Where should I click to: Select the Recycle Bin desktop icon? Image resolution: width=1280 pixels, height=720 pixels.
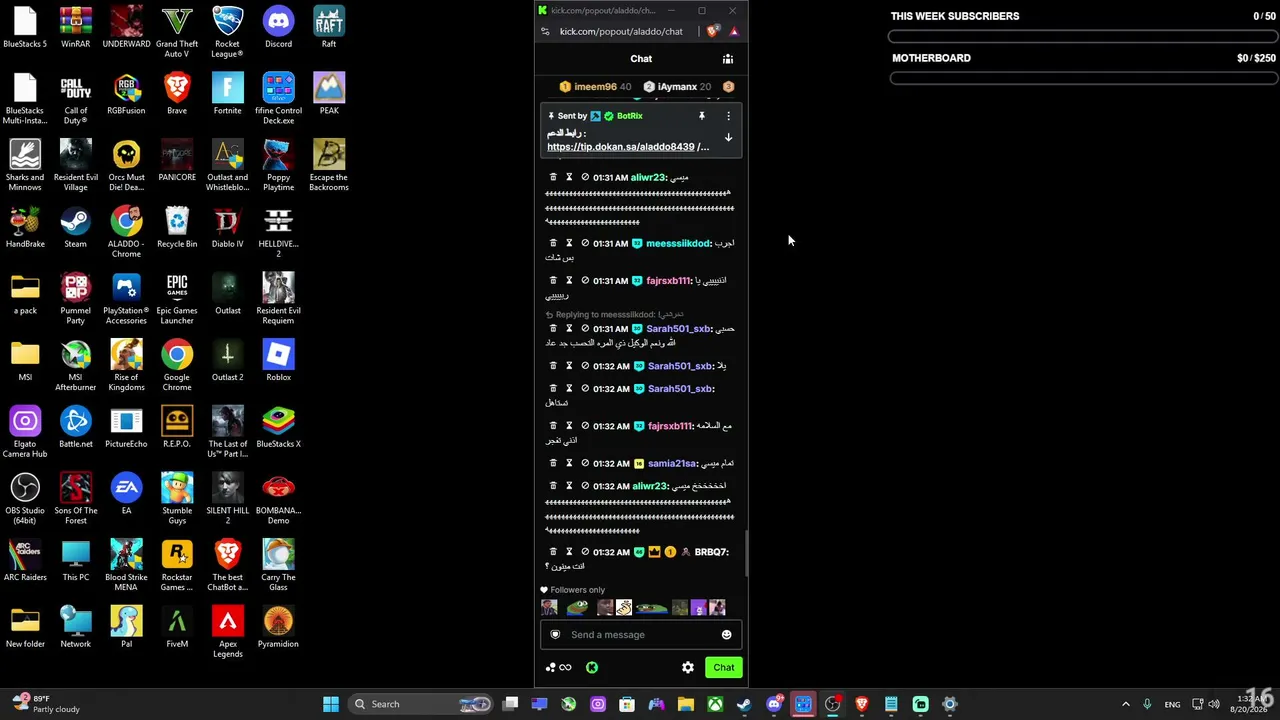click(177, 227)
